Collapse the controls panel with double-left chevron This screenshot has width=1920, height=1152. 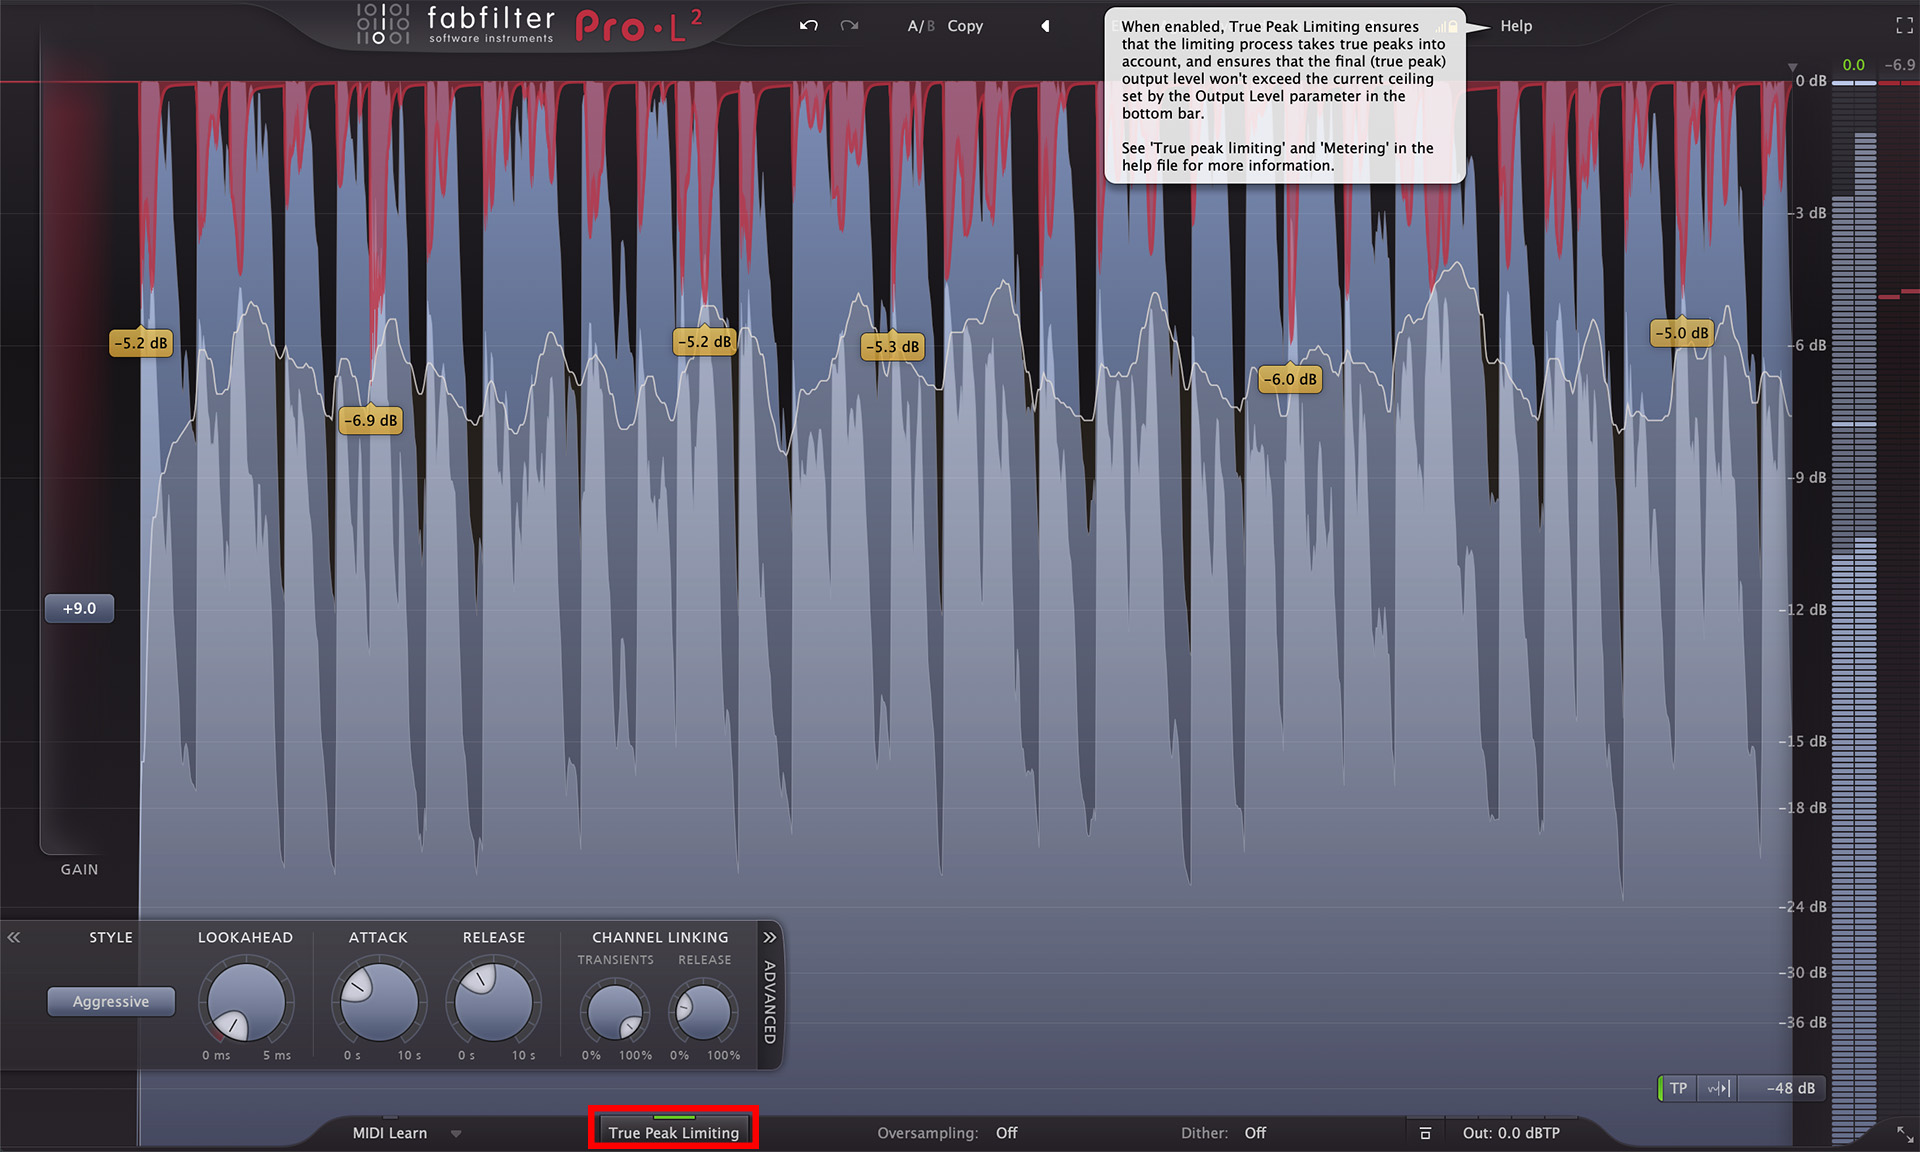pos(14,937)
